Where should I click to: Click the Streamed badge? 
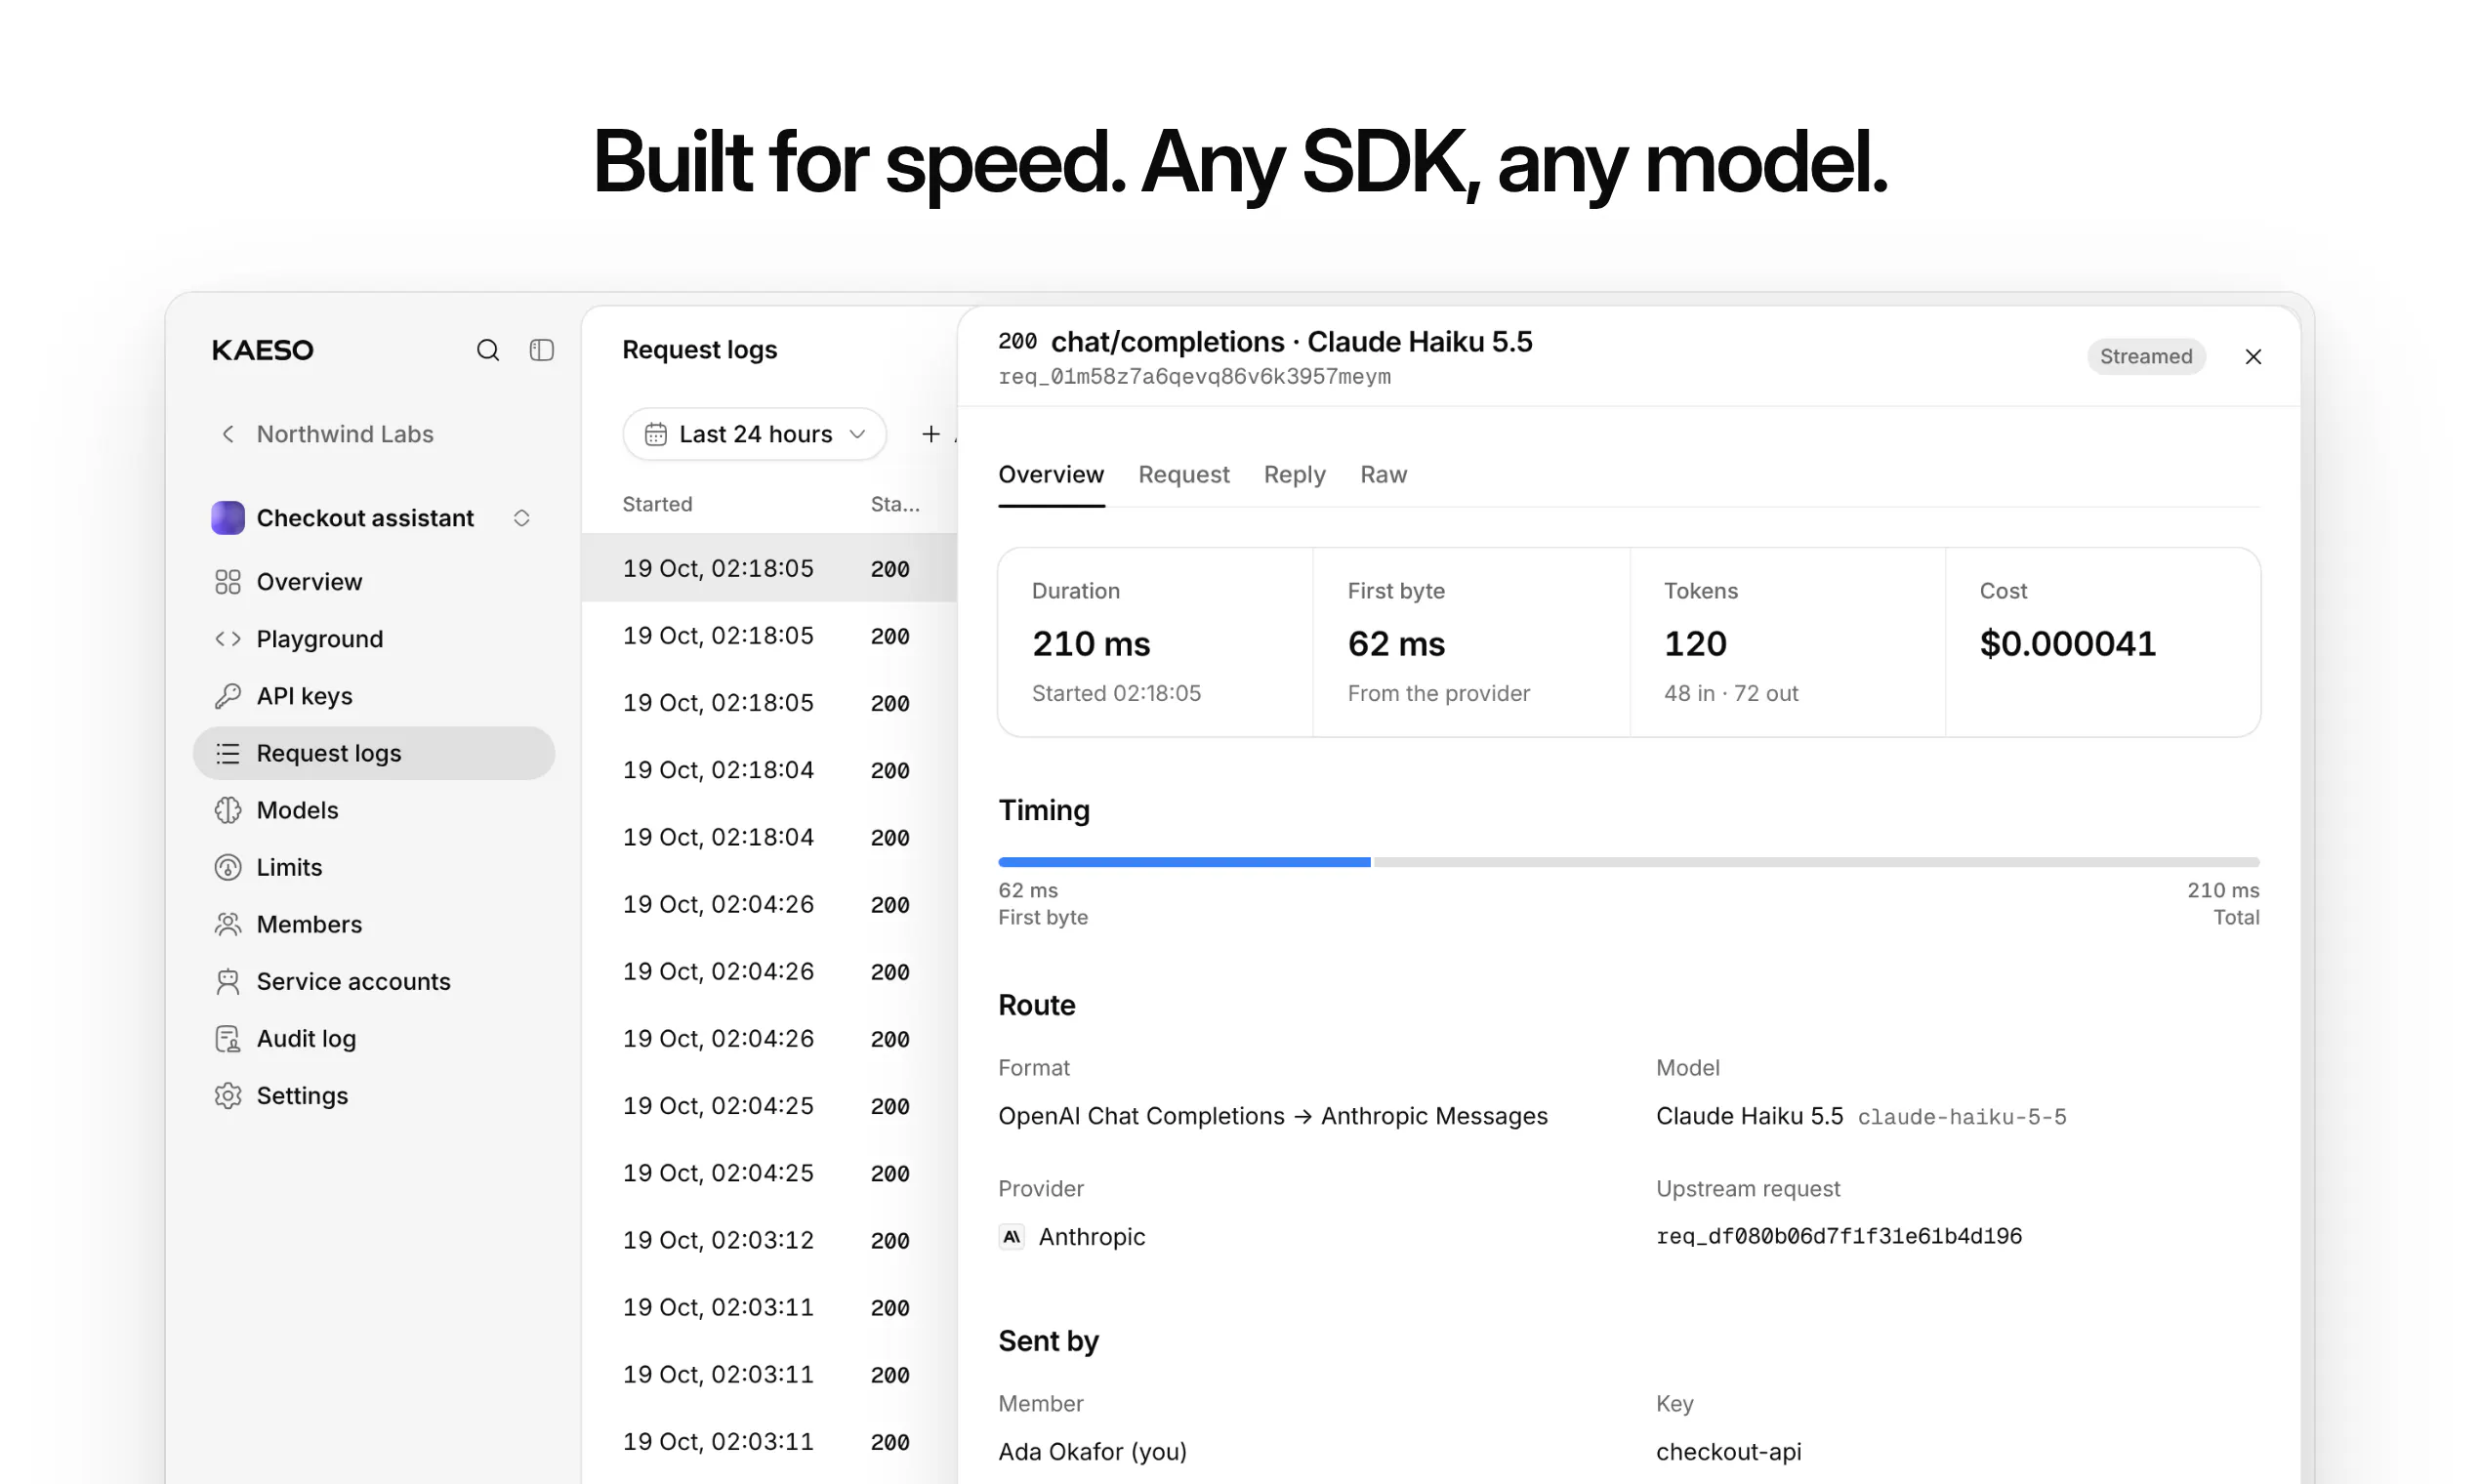click(2146, 357)
